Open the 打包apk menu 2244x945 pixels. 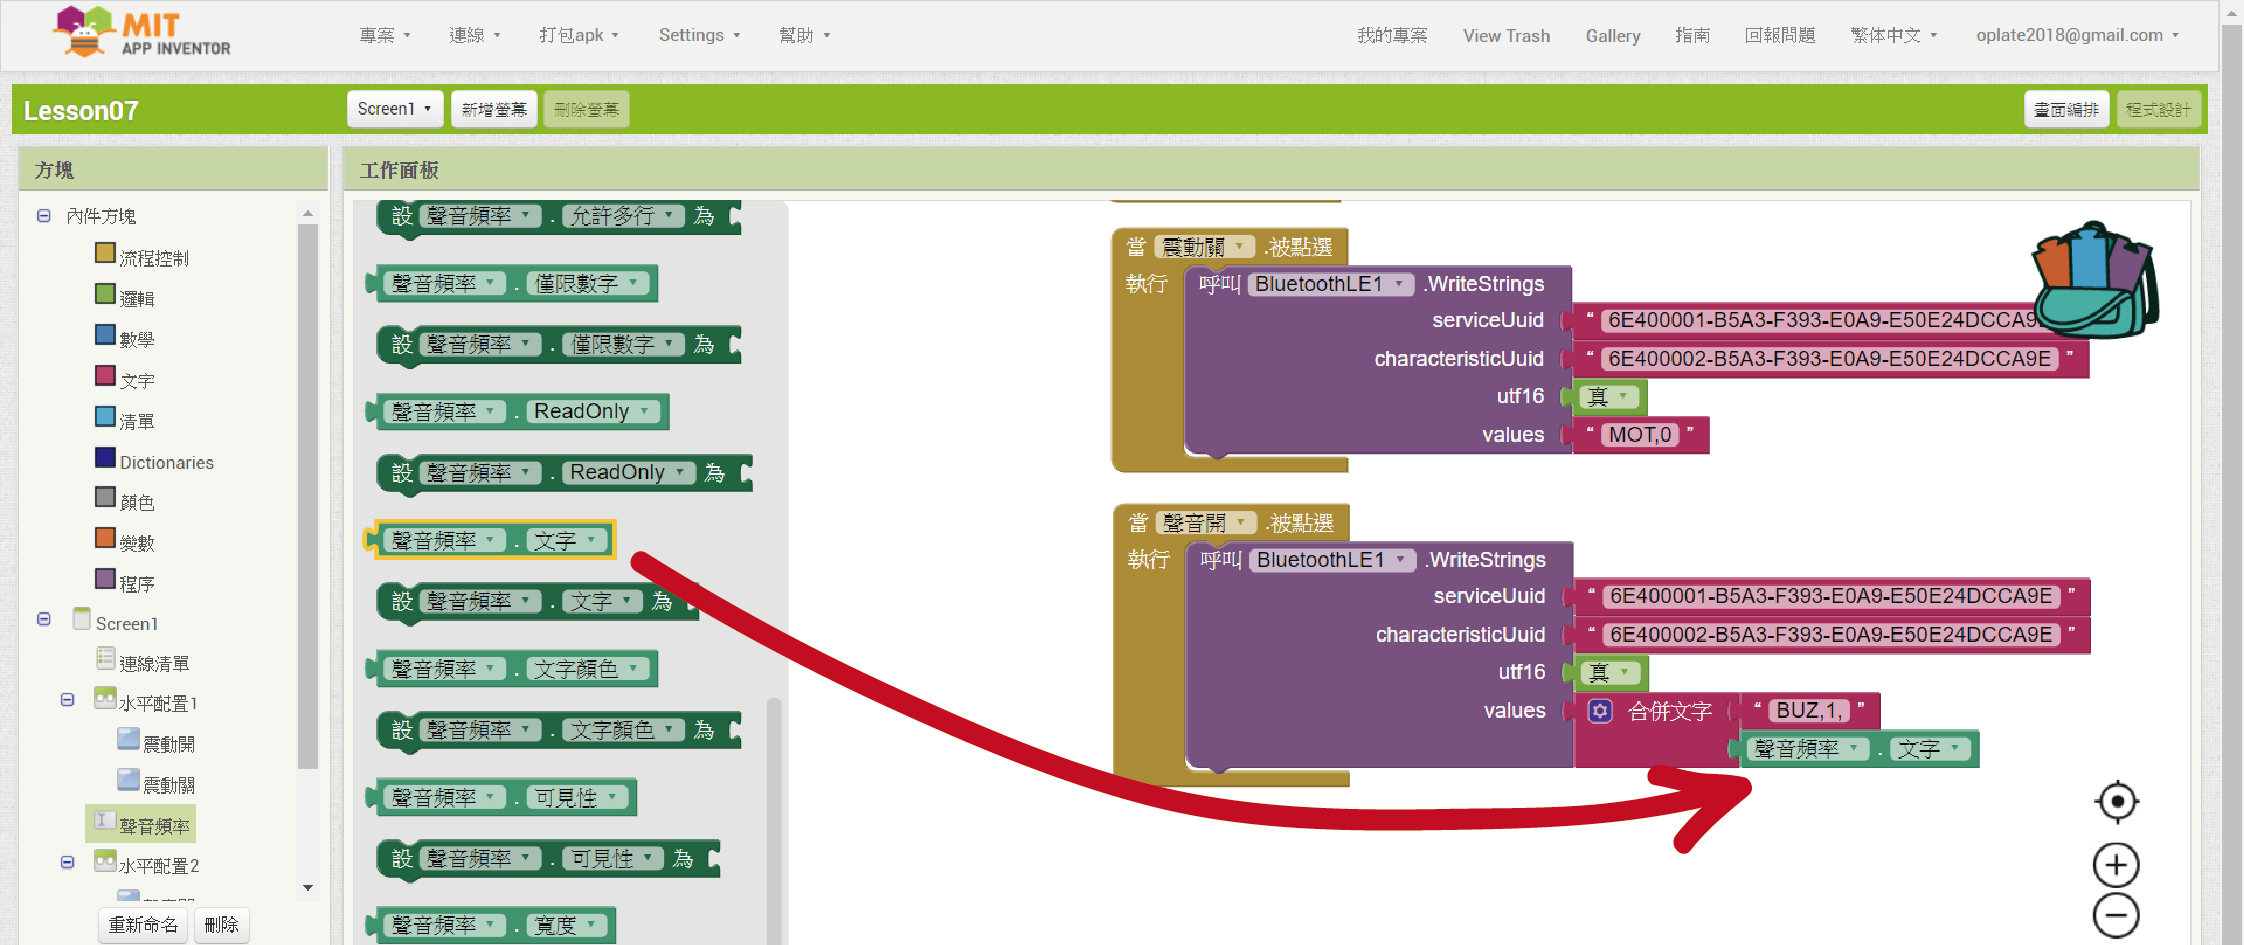[578, 35]
